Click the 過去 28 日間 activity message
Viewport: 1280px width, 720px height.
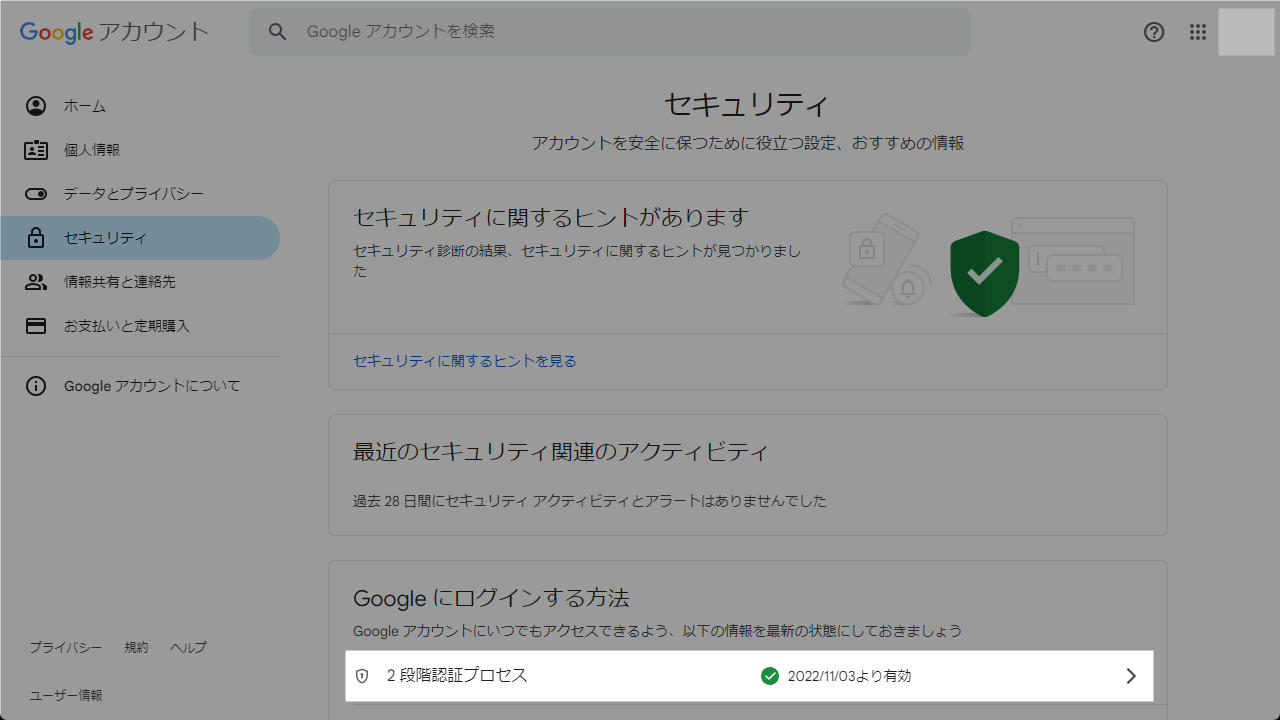[590, 501]
